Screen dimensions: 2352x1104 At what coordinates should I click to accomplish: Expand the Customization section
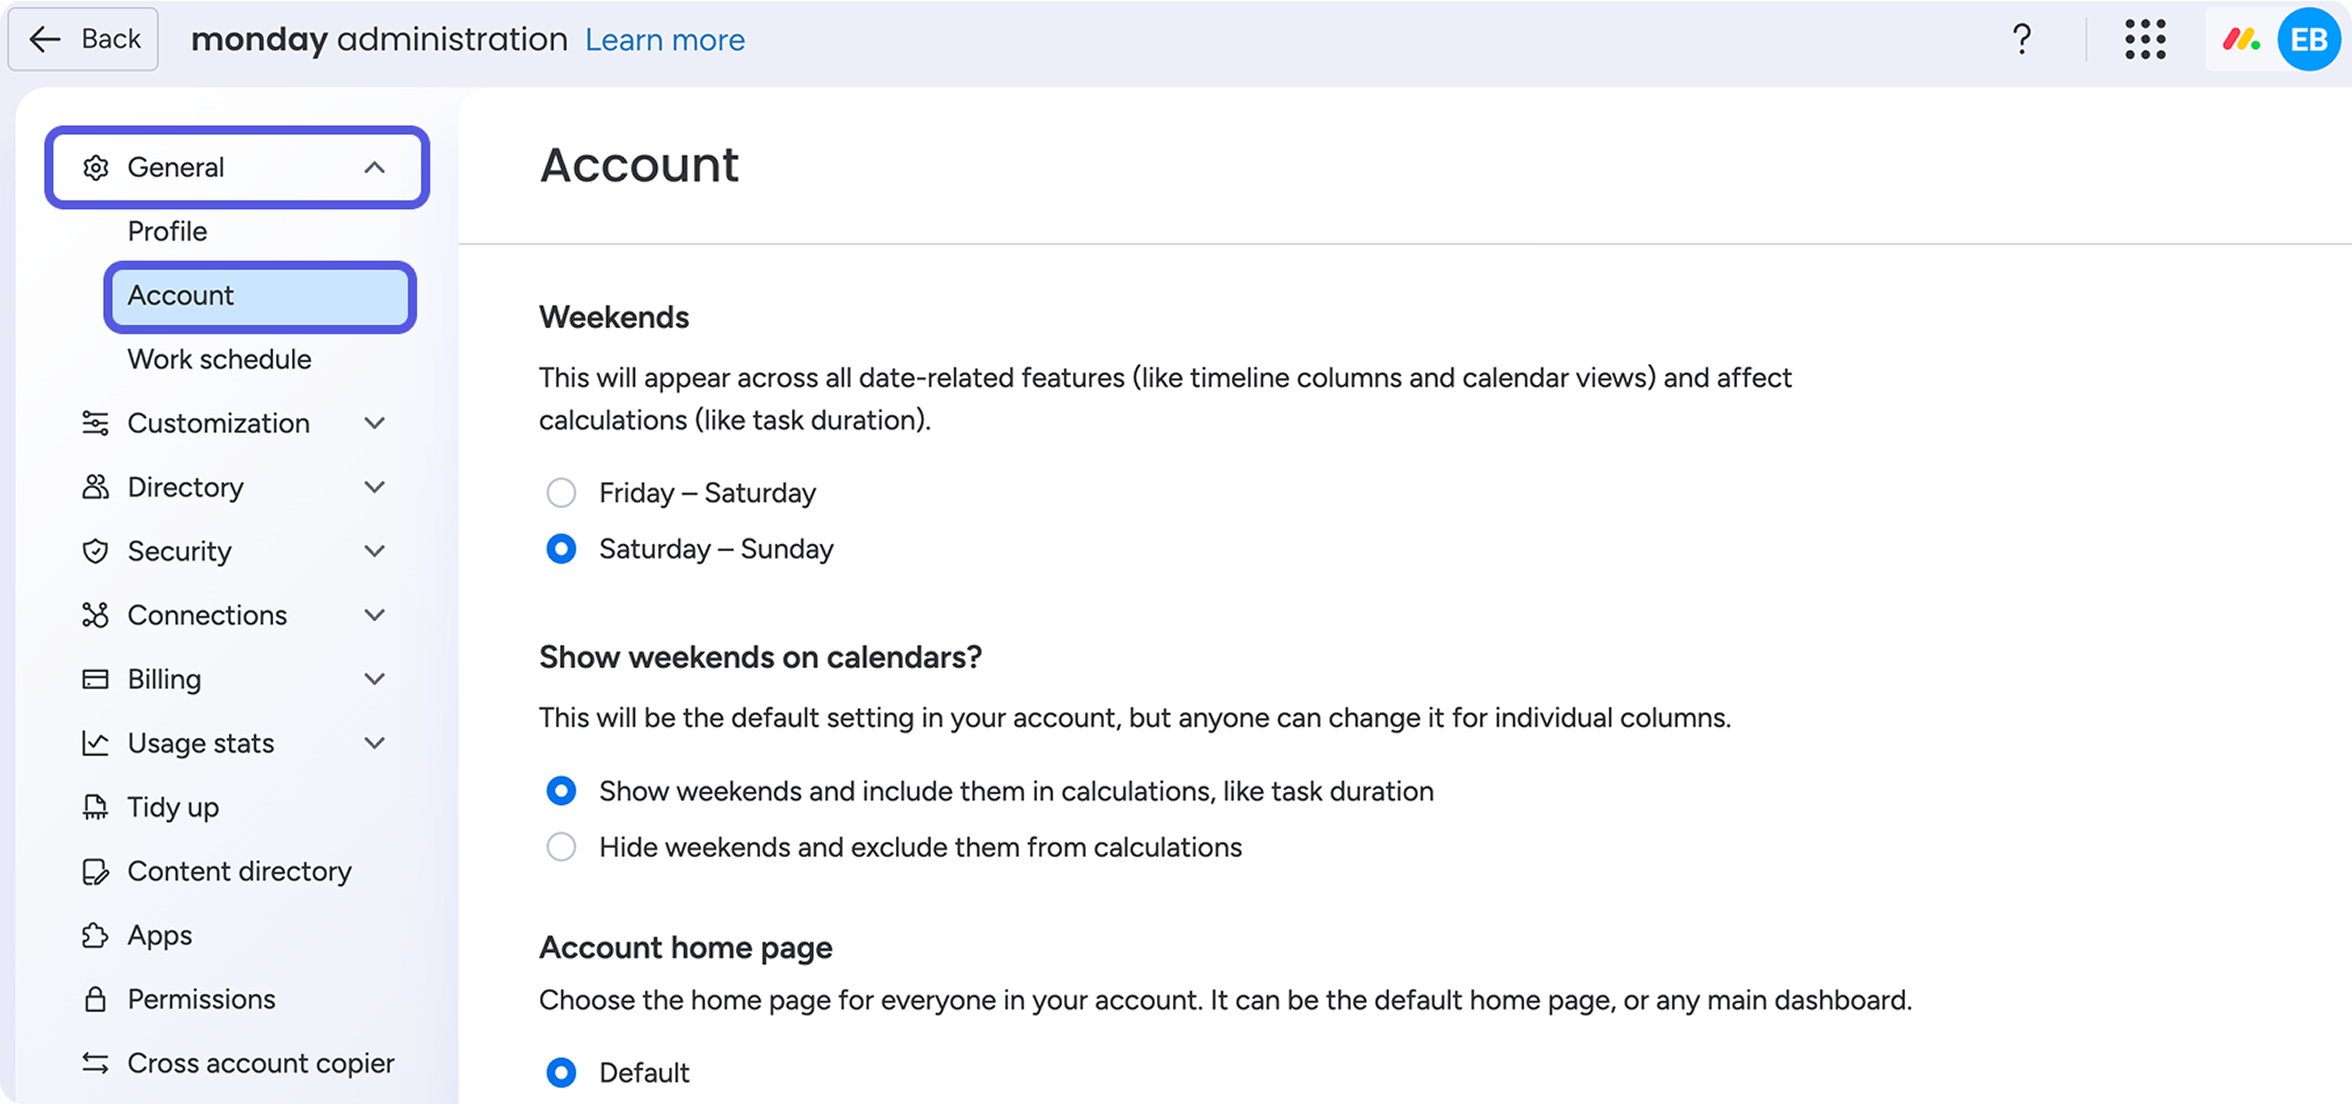(x=236, y=423)
